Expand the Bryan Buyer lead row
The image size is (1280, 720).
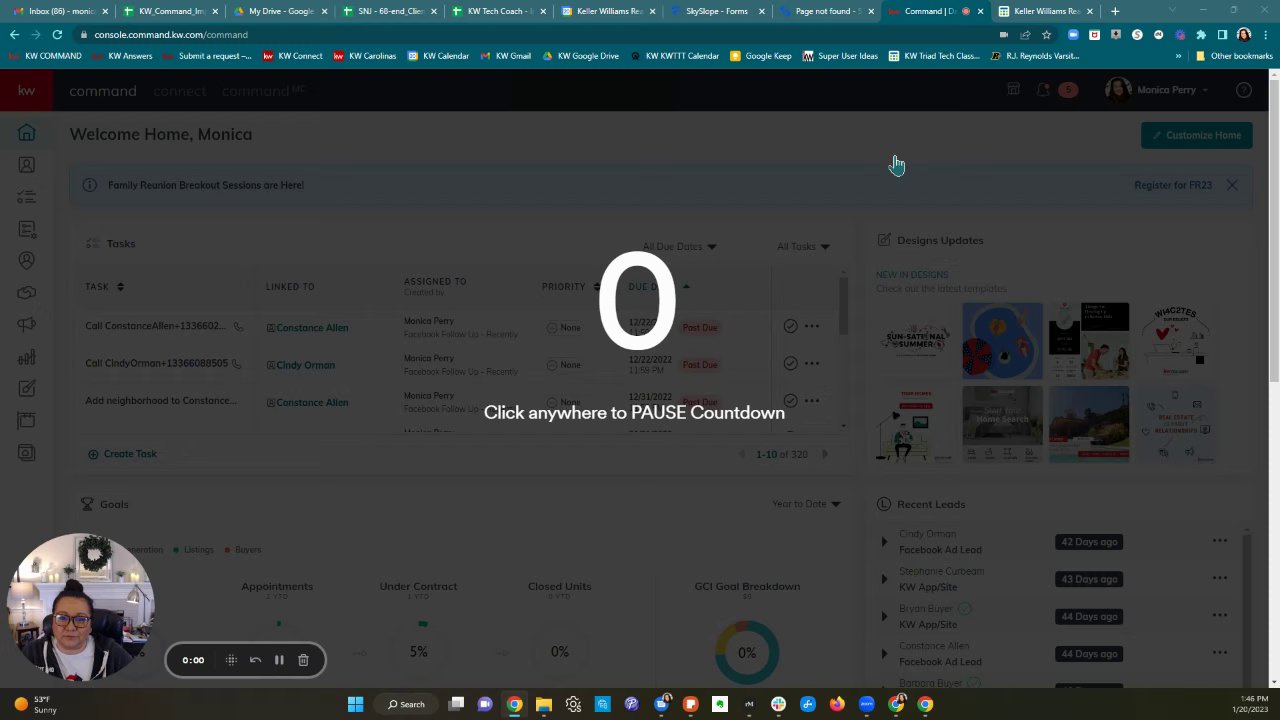point(884,616)
